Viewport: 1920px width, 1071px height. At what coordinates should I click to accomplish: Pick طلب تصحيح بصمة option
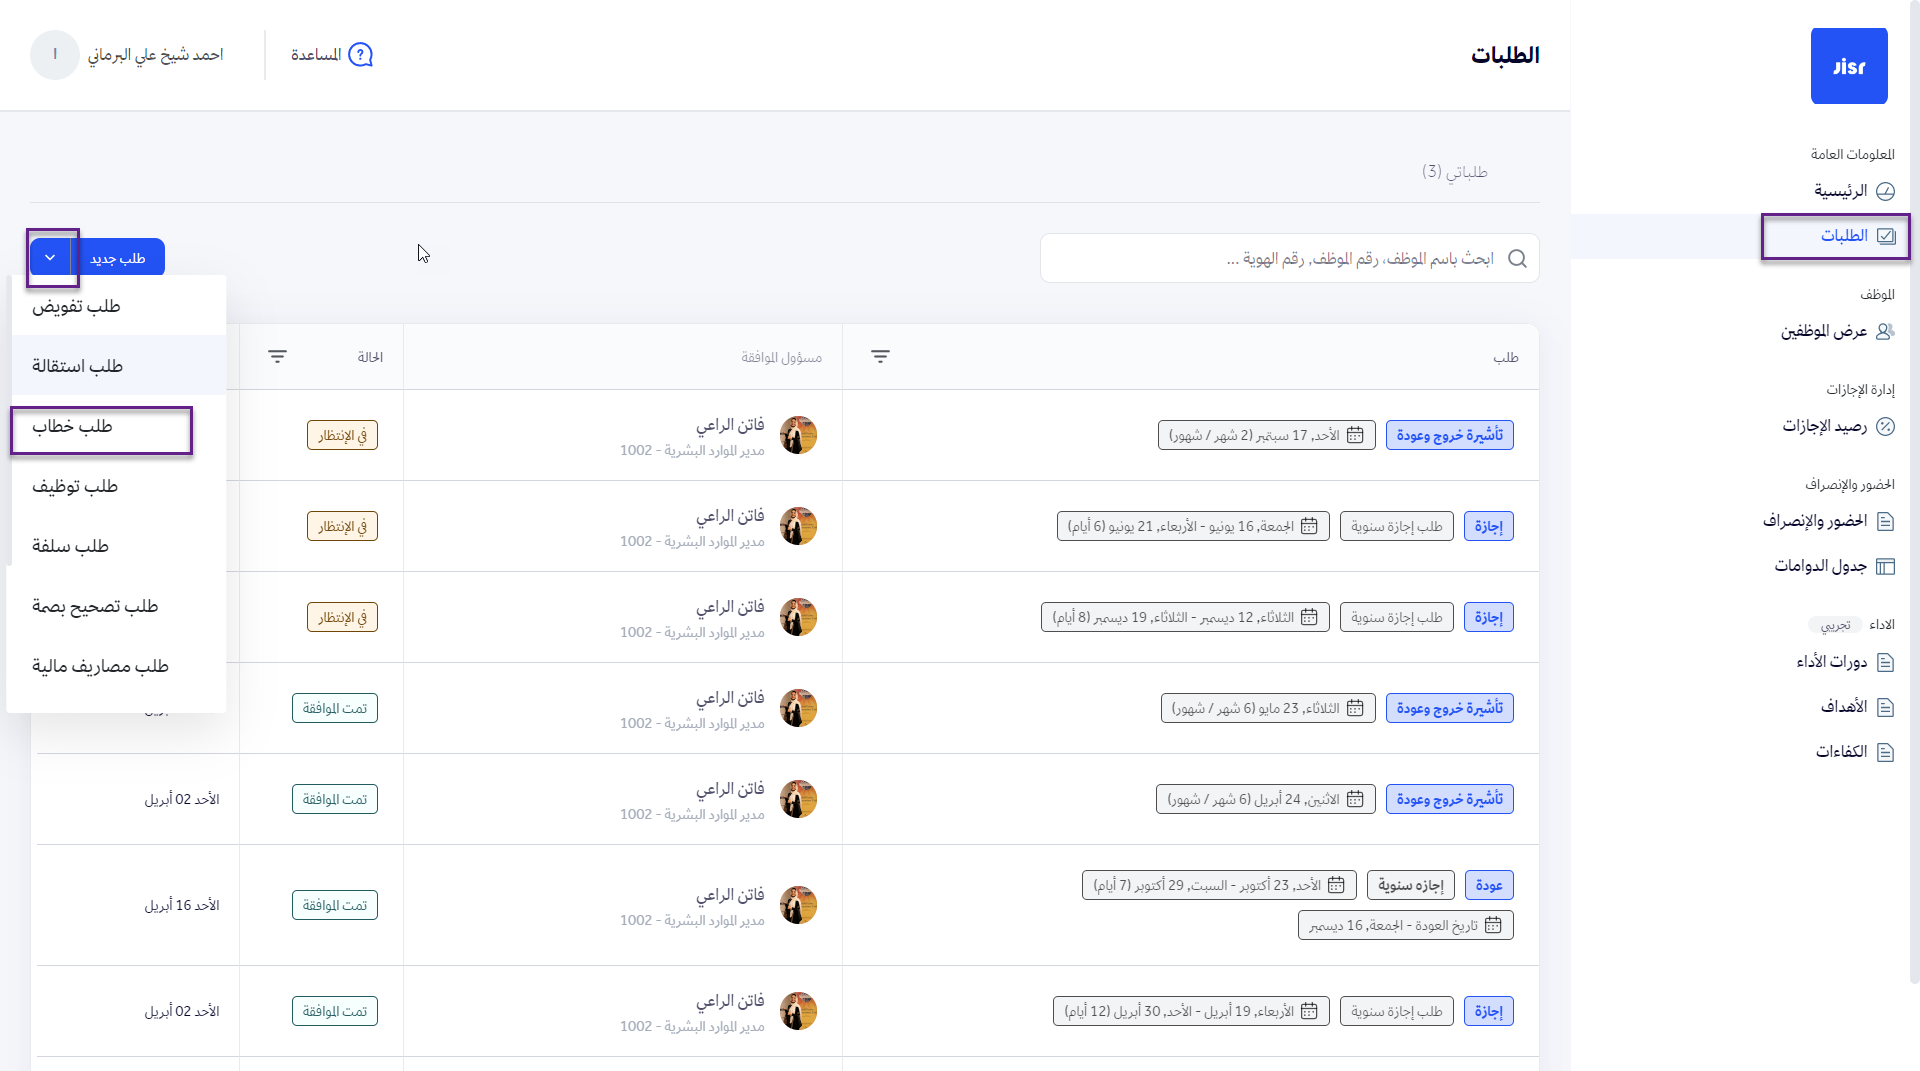(x=95, y=607)
